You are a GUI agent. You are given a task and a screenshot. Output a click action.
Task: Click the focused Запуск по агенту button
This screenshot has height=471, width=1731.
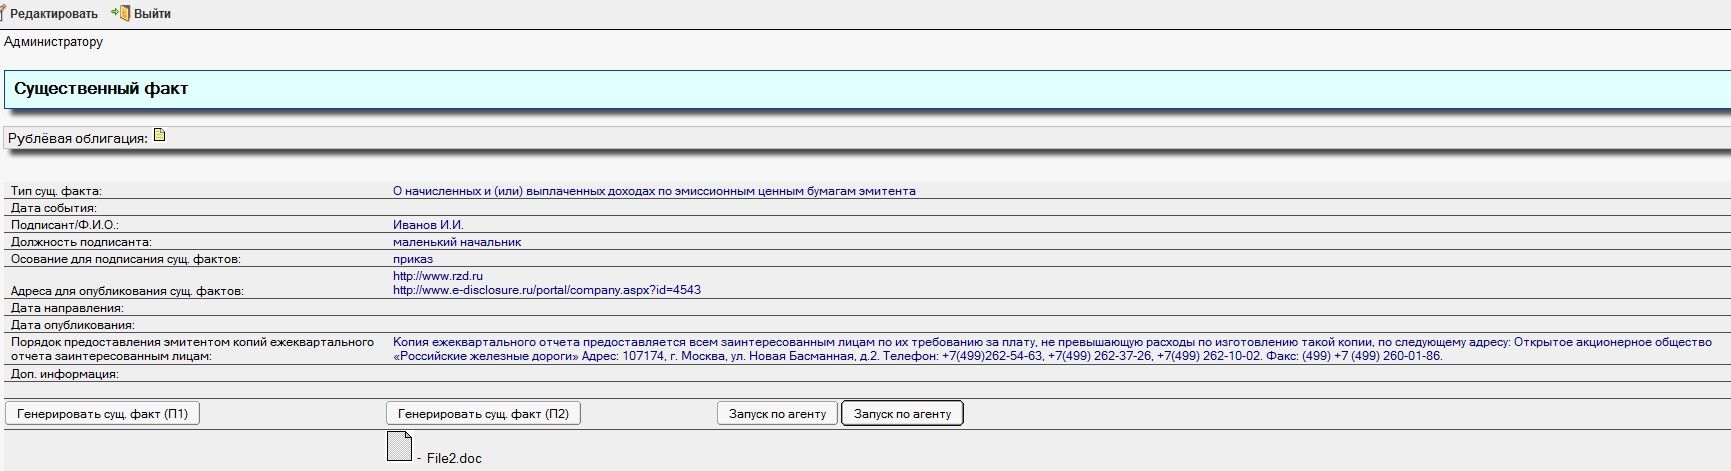902,413
